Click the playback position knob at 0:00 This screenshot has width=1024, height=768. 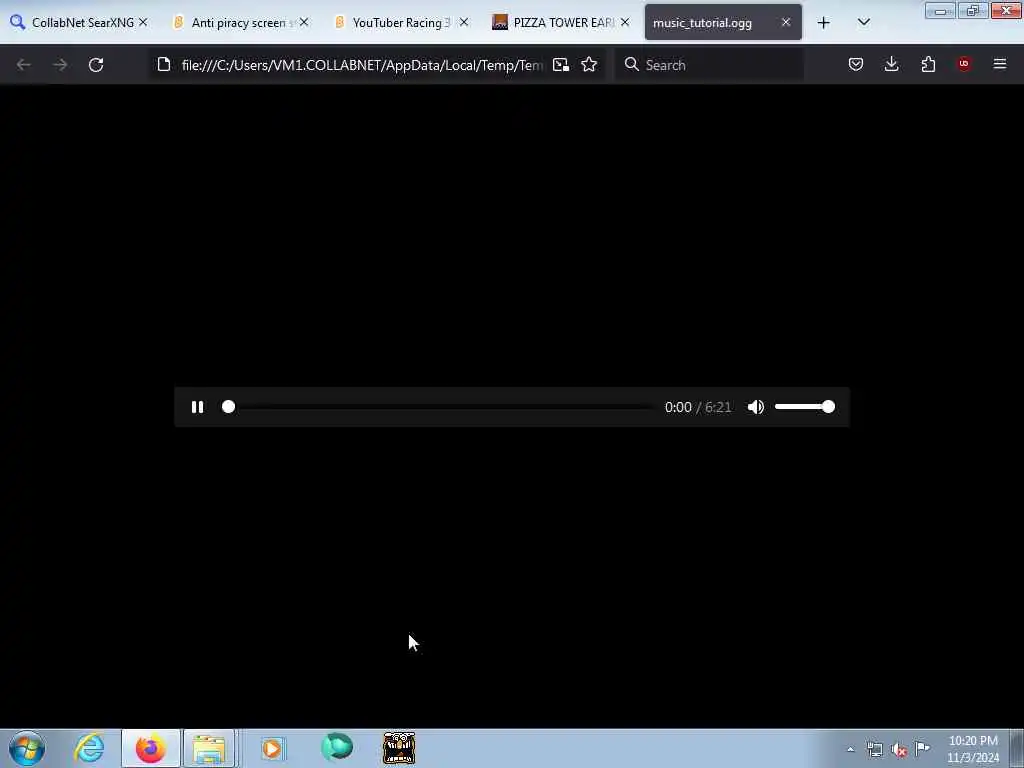pyautogui.click(x=228, y=407)
